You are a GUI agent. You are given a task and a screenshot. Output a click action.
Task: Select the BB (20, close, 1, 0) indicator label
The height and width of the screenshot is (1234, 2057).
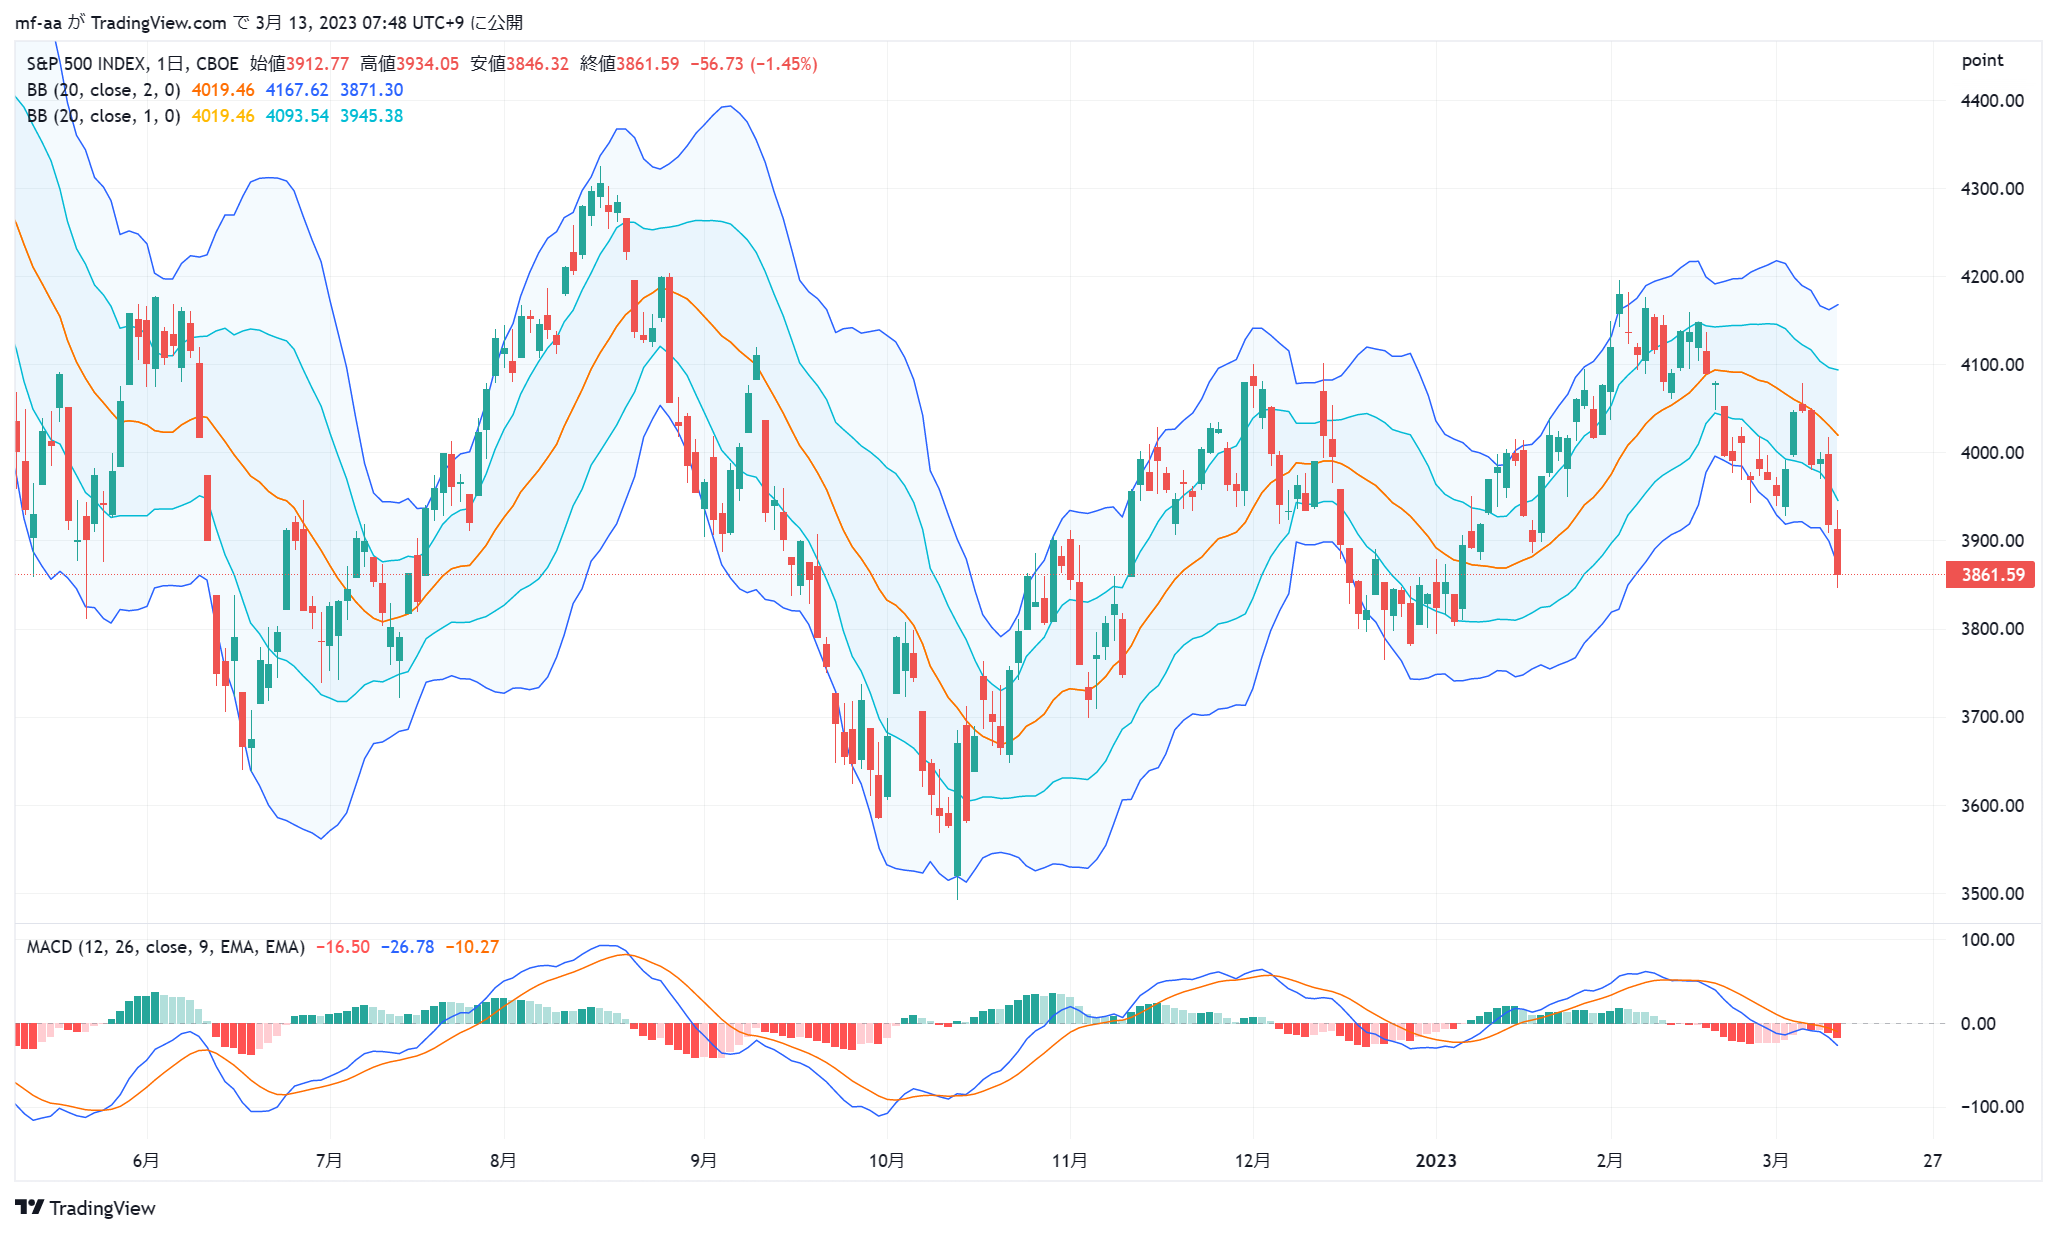coord(104,116)
